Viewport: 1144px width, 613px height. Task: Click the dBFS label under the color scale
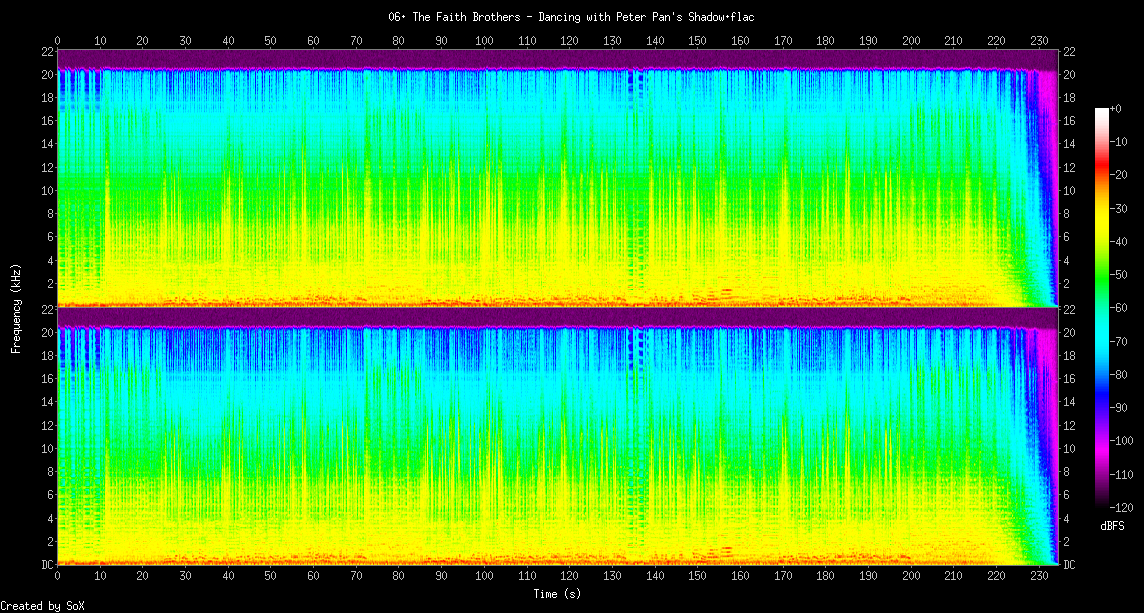click(x=1114, y=525)
